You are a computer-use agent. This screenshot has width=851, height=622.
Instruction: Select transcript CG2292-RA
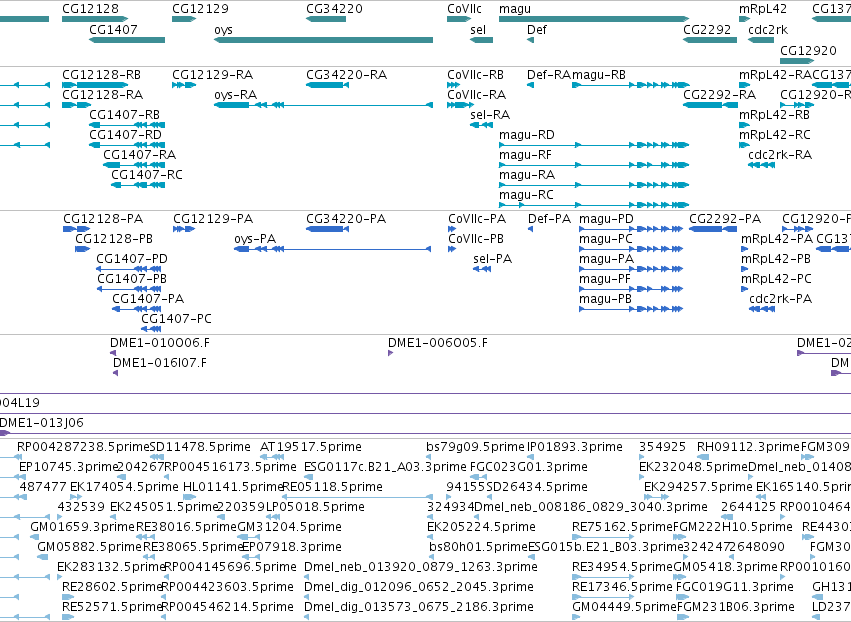point(719,95)
